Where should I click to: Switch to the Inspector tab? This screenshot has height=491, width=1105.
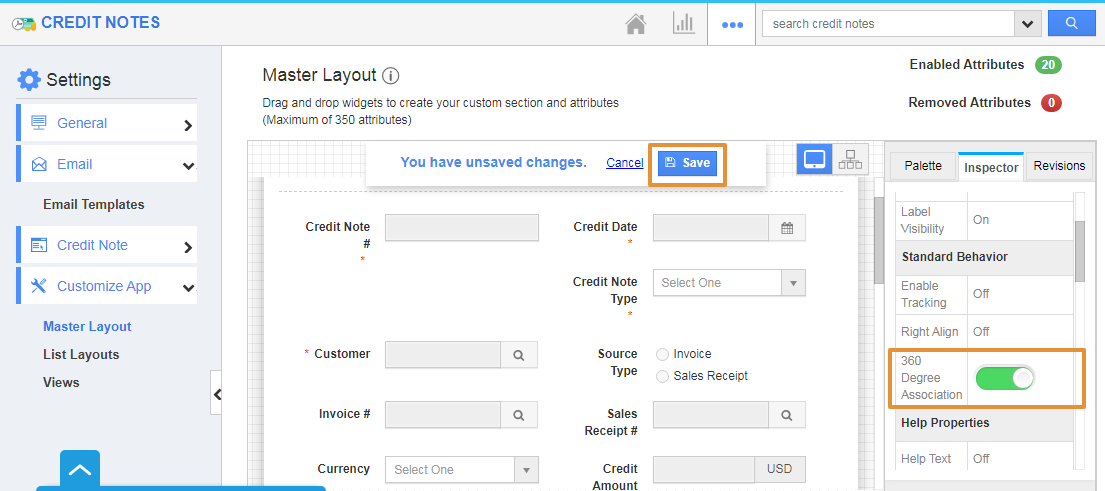(x=991, y=167)
